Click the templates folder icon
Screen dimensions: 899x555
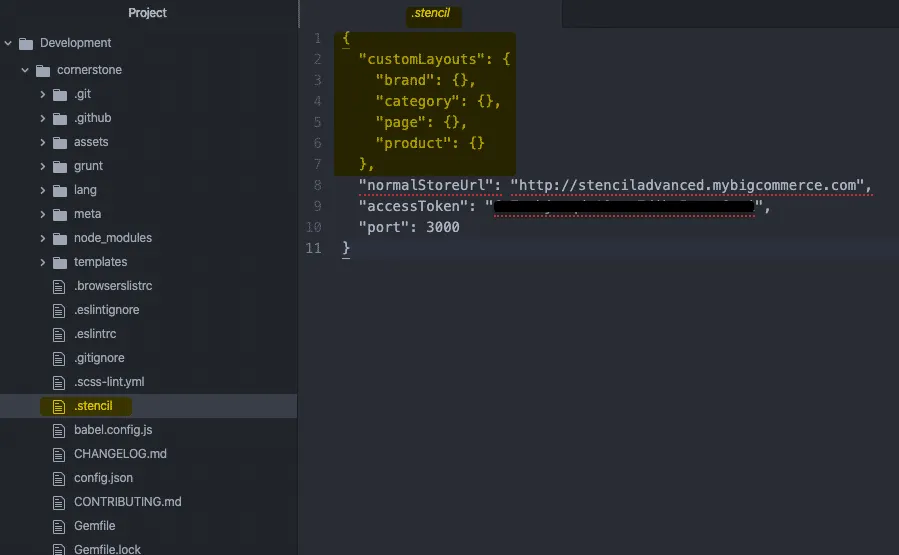tap(60, 263)
